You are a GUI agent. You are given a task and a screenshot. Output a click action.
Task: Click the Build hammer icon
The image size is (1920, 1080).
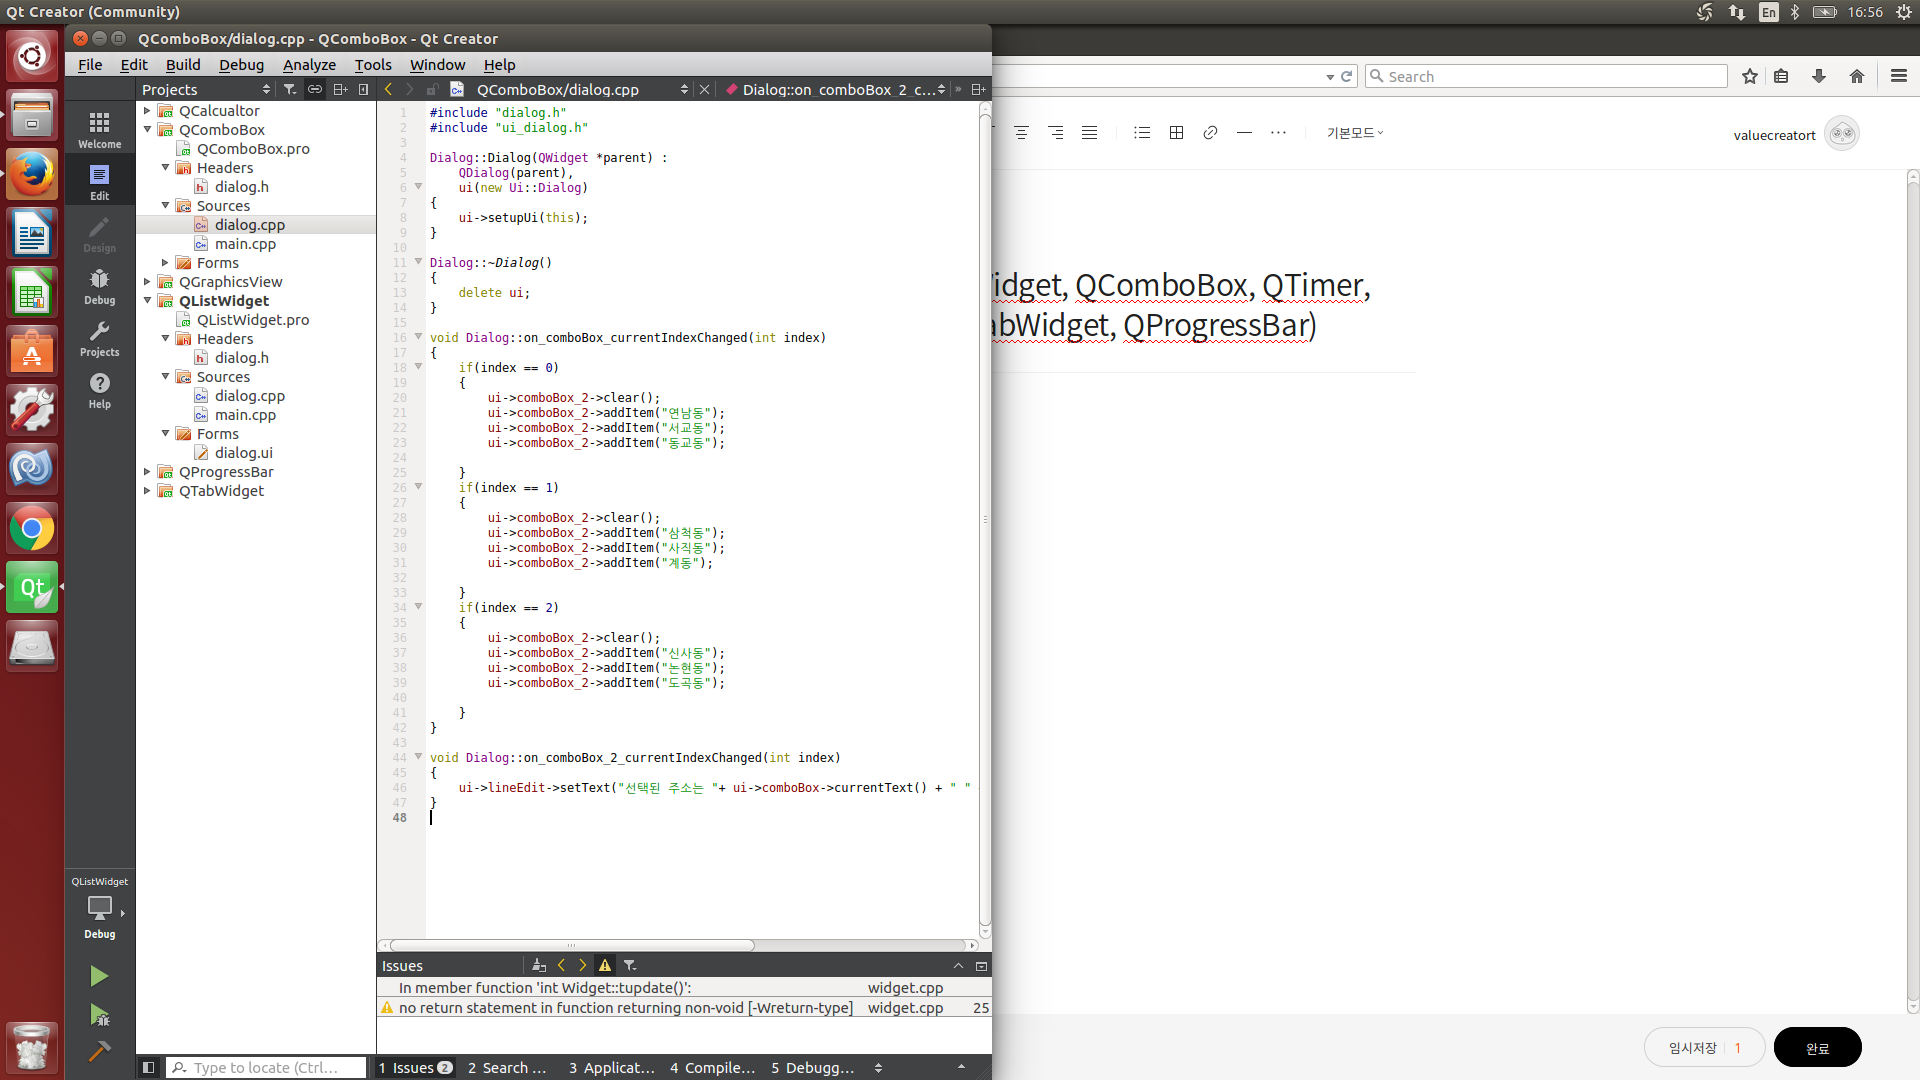click(98, 1051)
